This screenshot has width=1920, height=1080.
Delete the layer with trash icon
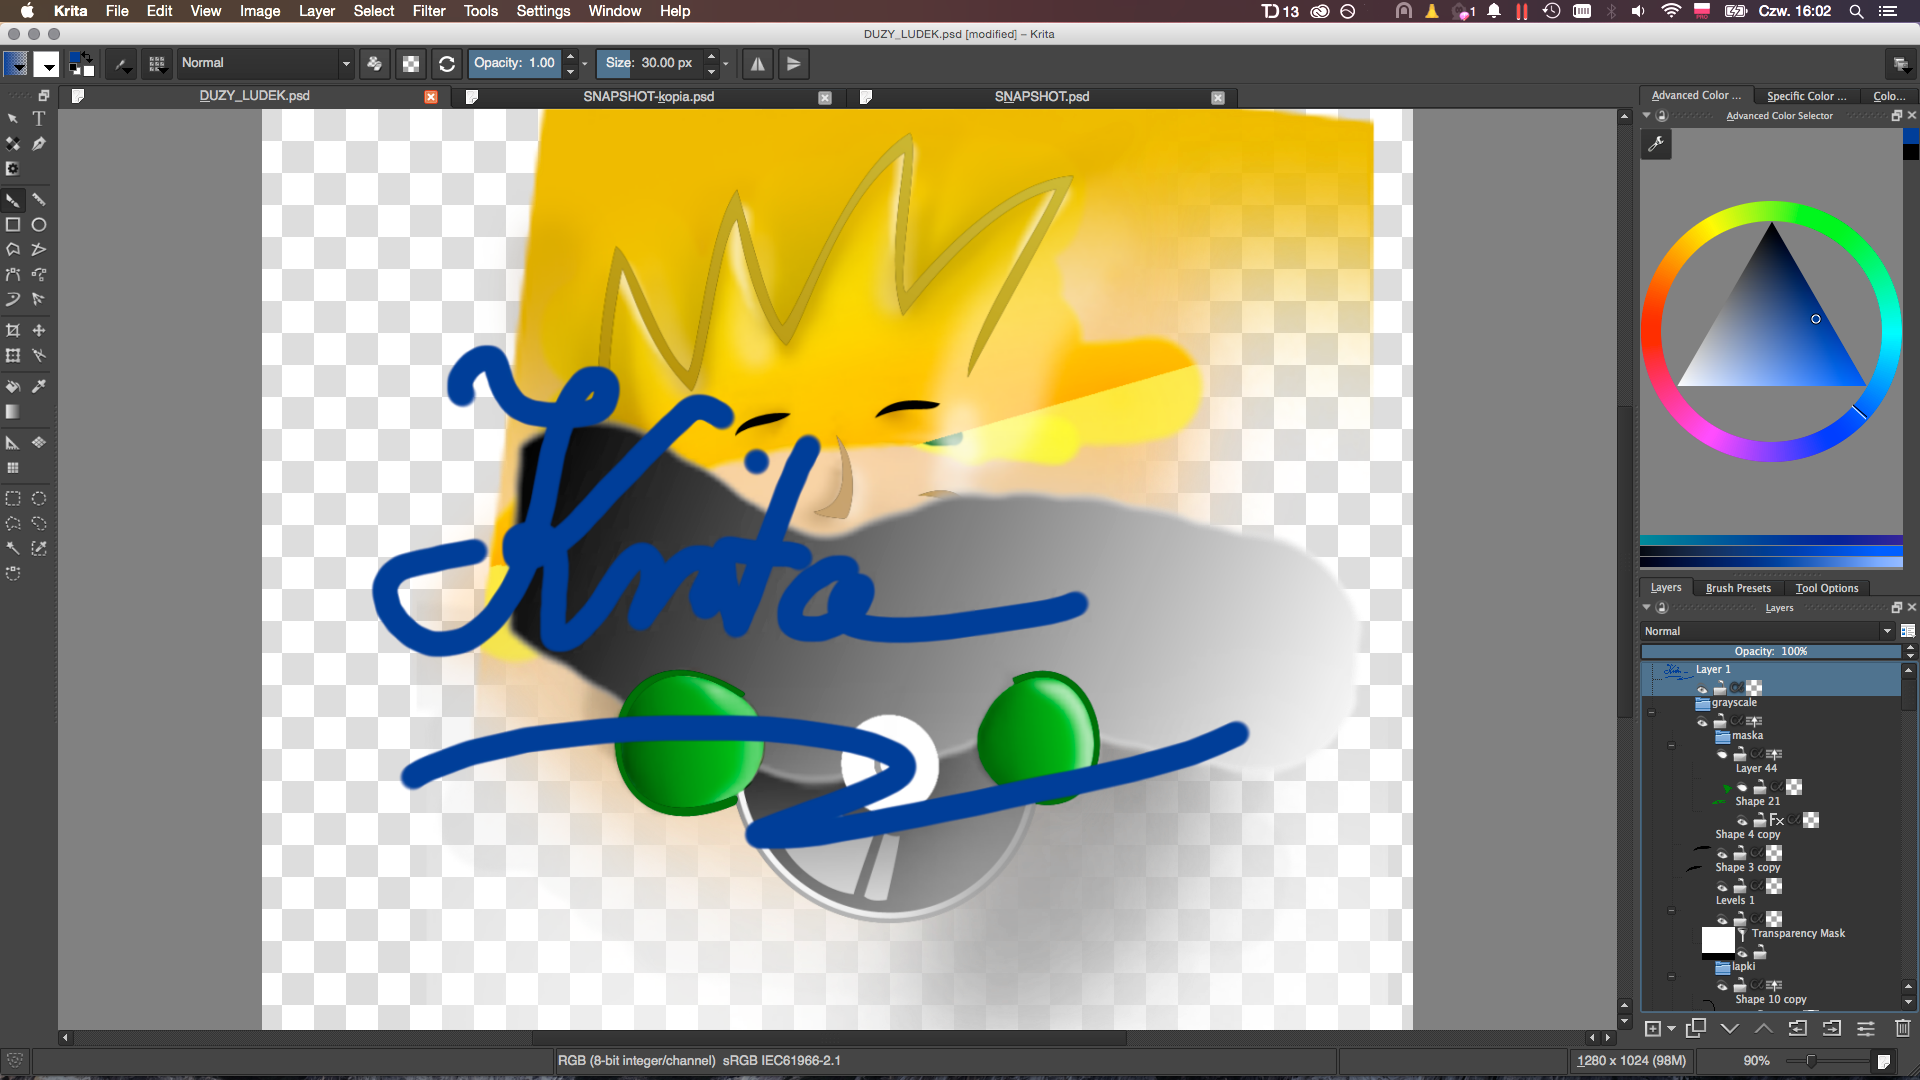pos(1903,1028)
